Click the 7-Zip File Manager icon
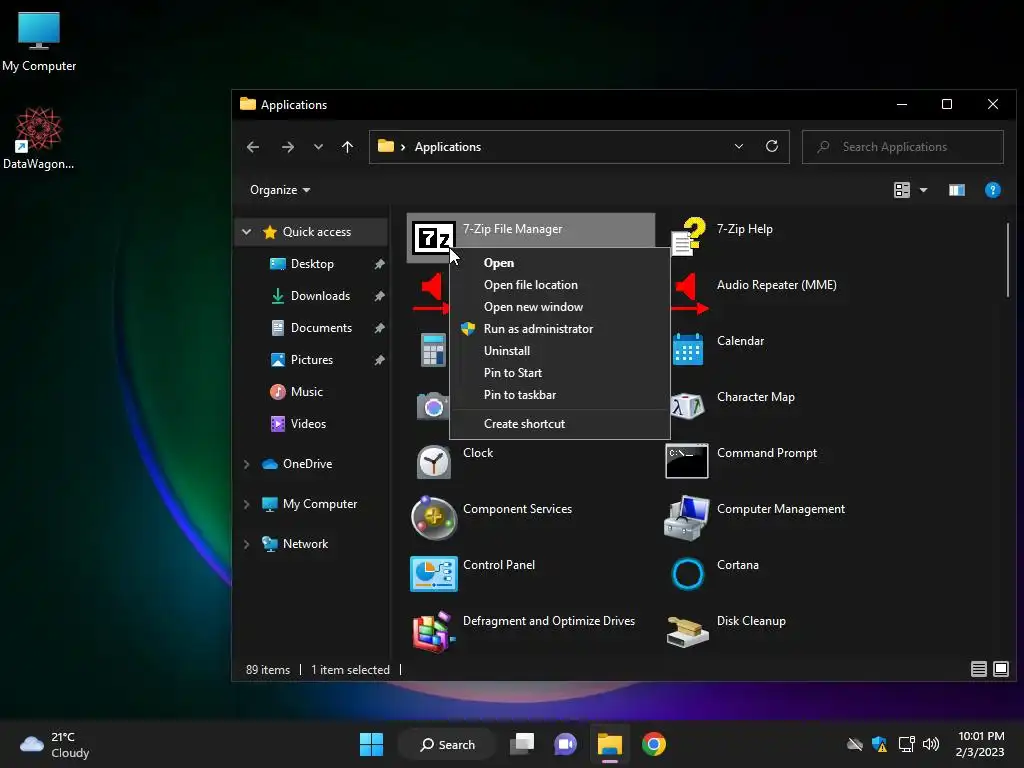 tap(434, 238)
